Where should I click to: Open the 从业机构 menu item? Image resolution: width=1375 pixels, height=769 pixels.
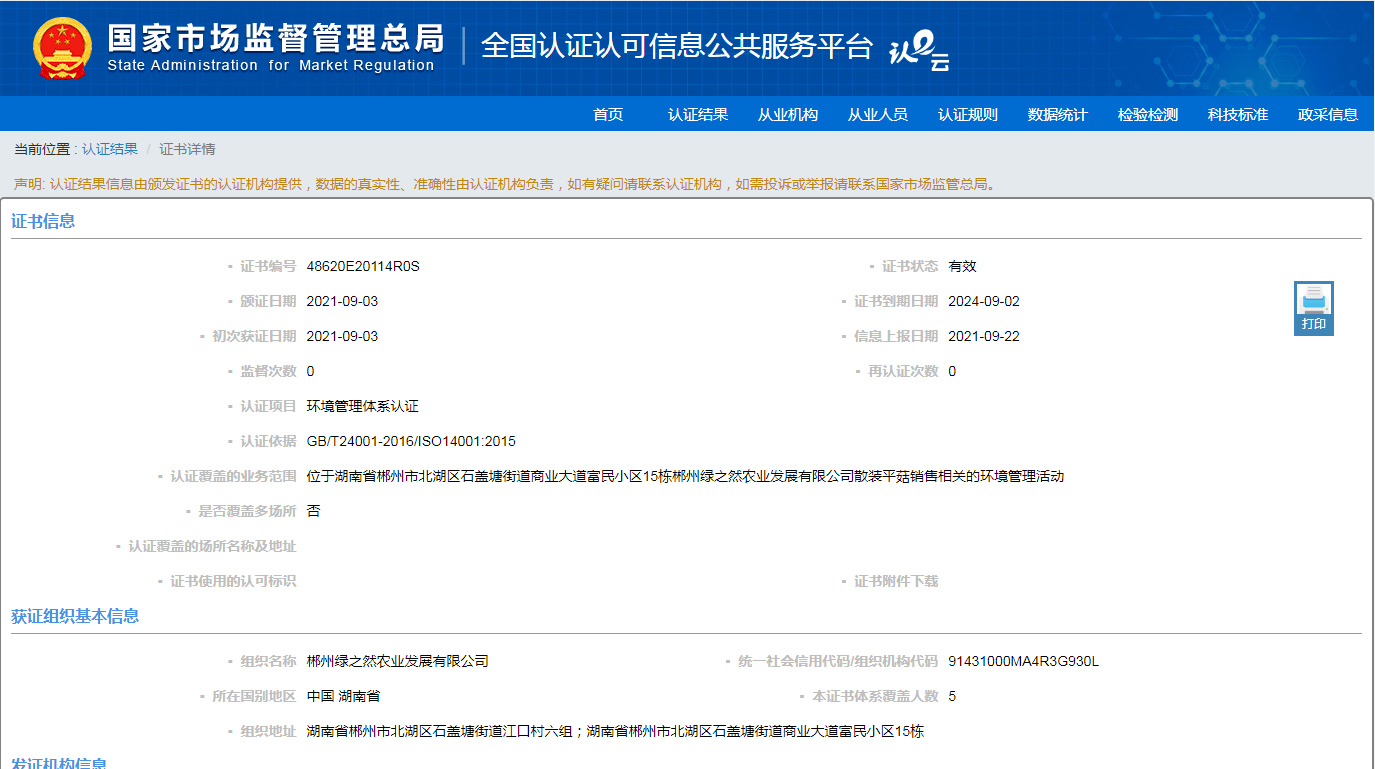788,115
